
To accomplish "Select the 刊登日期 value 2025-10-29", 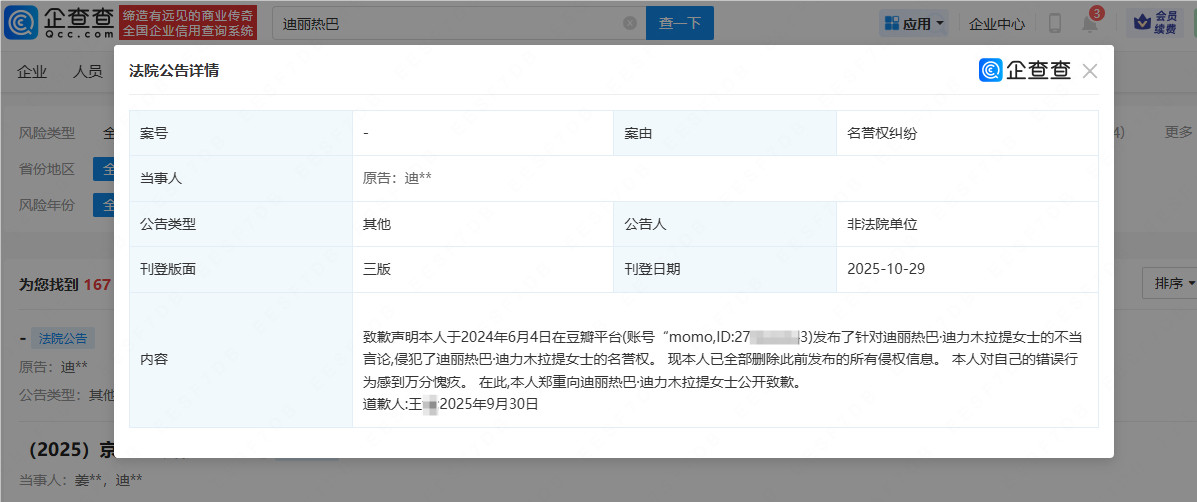I will [886, 269].
